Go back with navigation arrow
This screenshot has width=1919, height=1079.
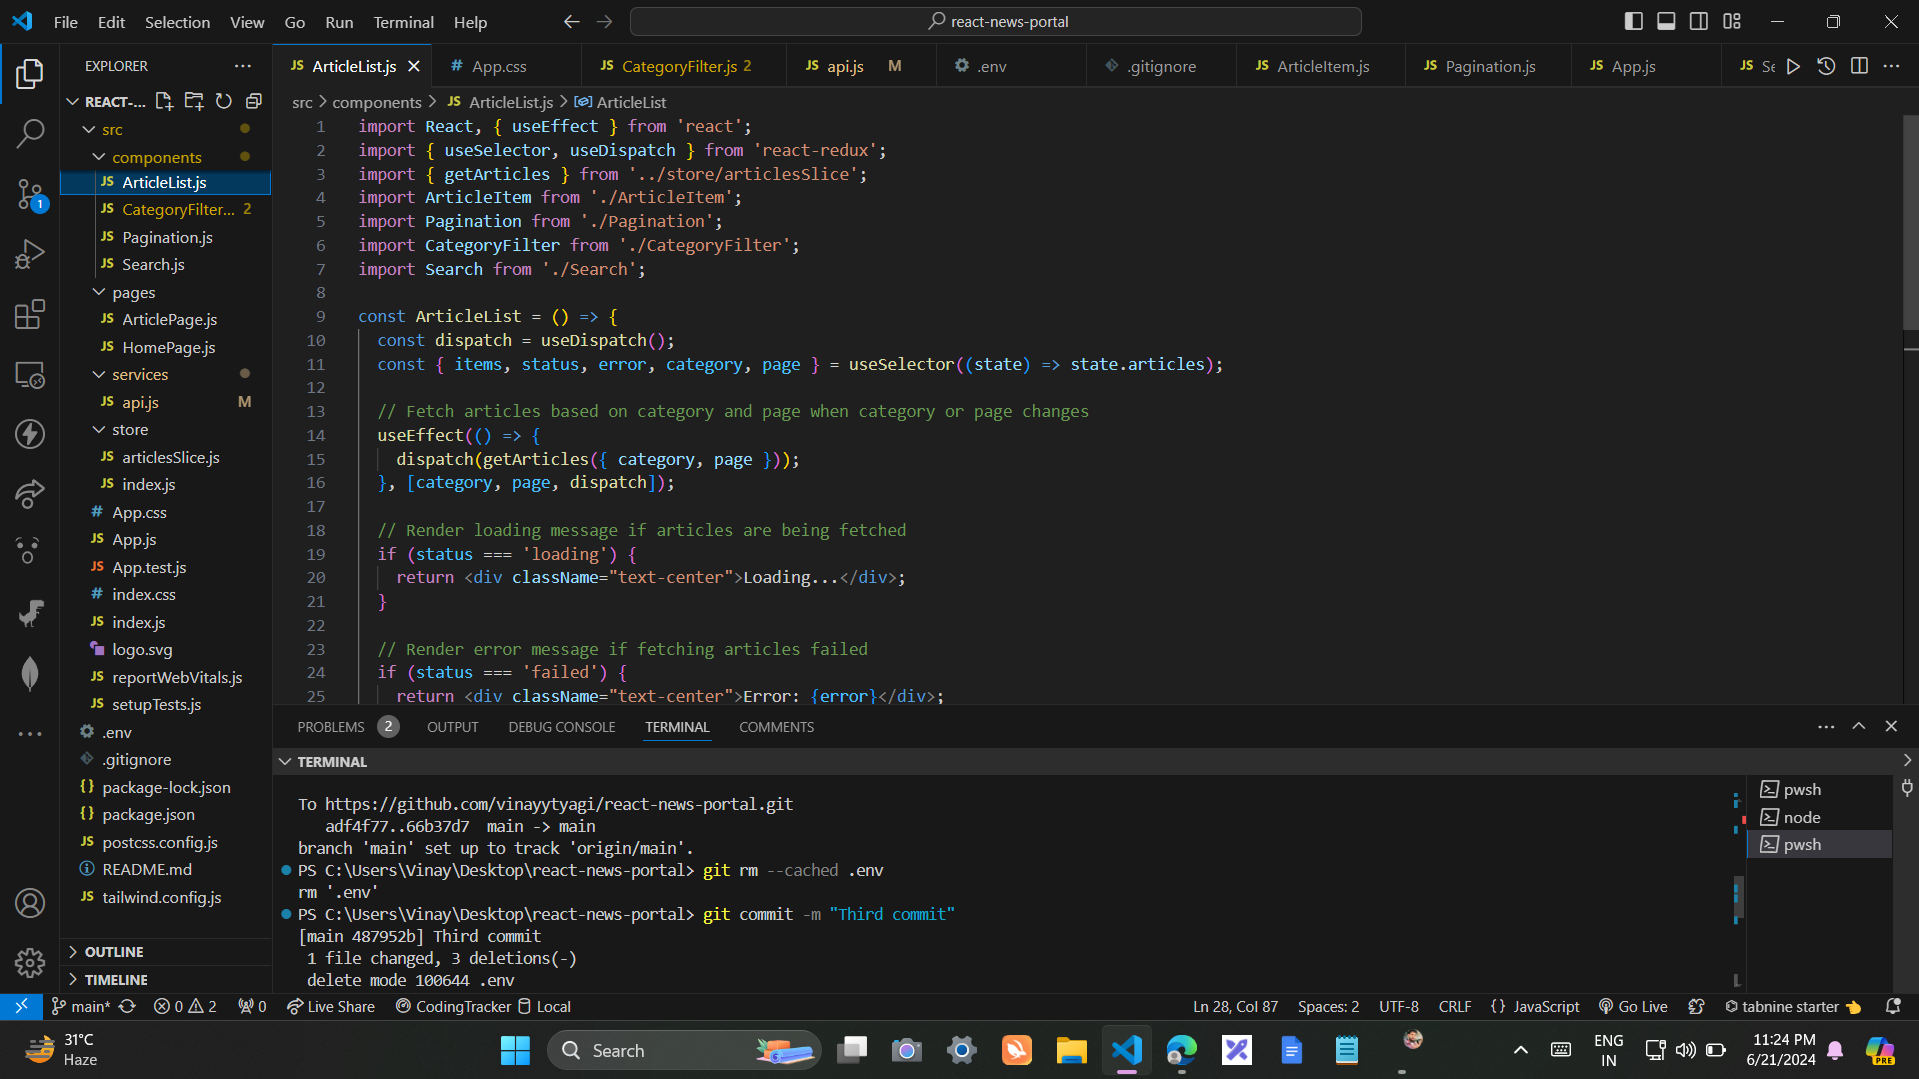[x=571, y=21]
